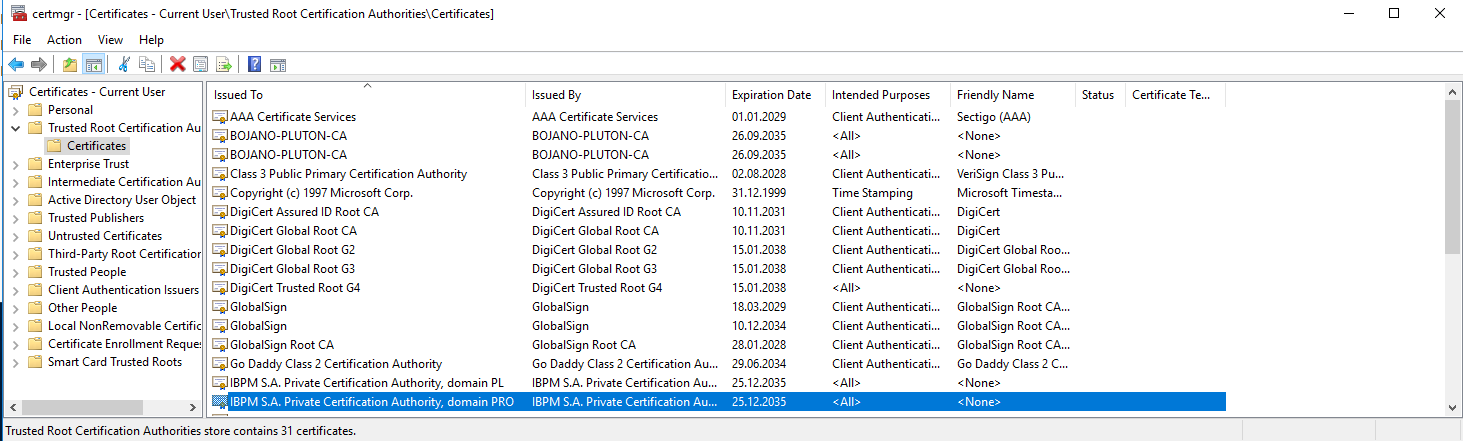The height and width of the screenshot is (441, 1463).
Task: Click the Personal folder icon in the tree
Action: (35, 110)
